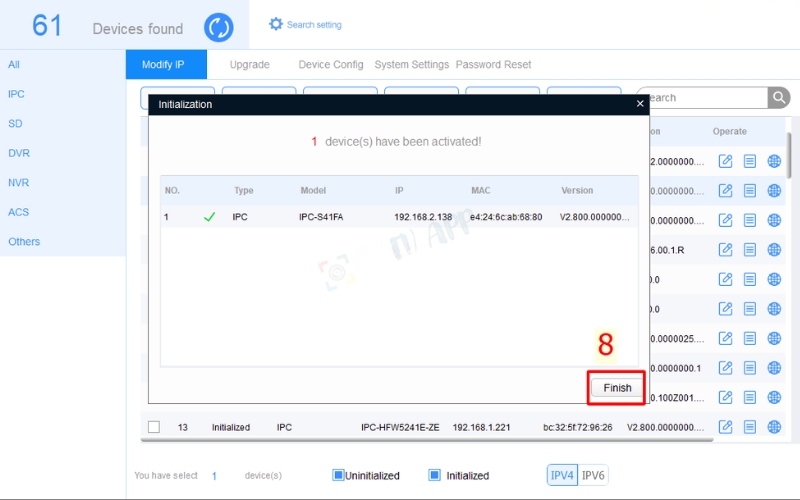Click edit pencil icon in the 2.0000000 row
This screenshot has width=800, height=500.
[x=725, y=161]
